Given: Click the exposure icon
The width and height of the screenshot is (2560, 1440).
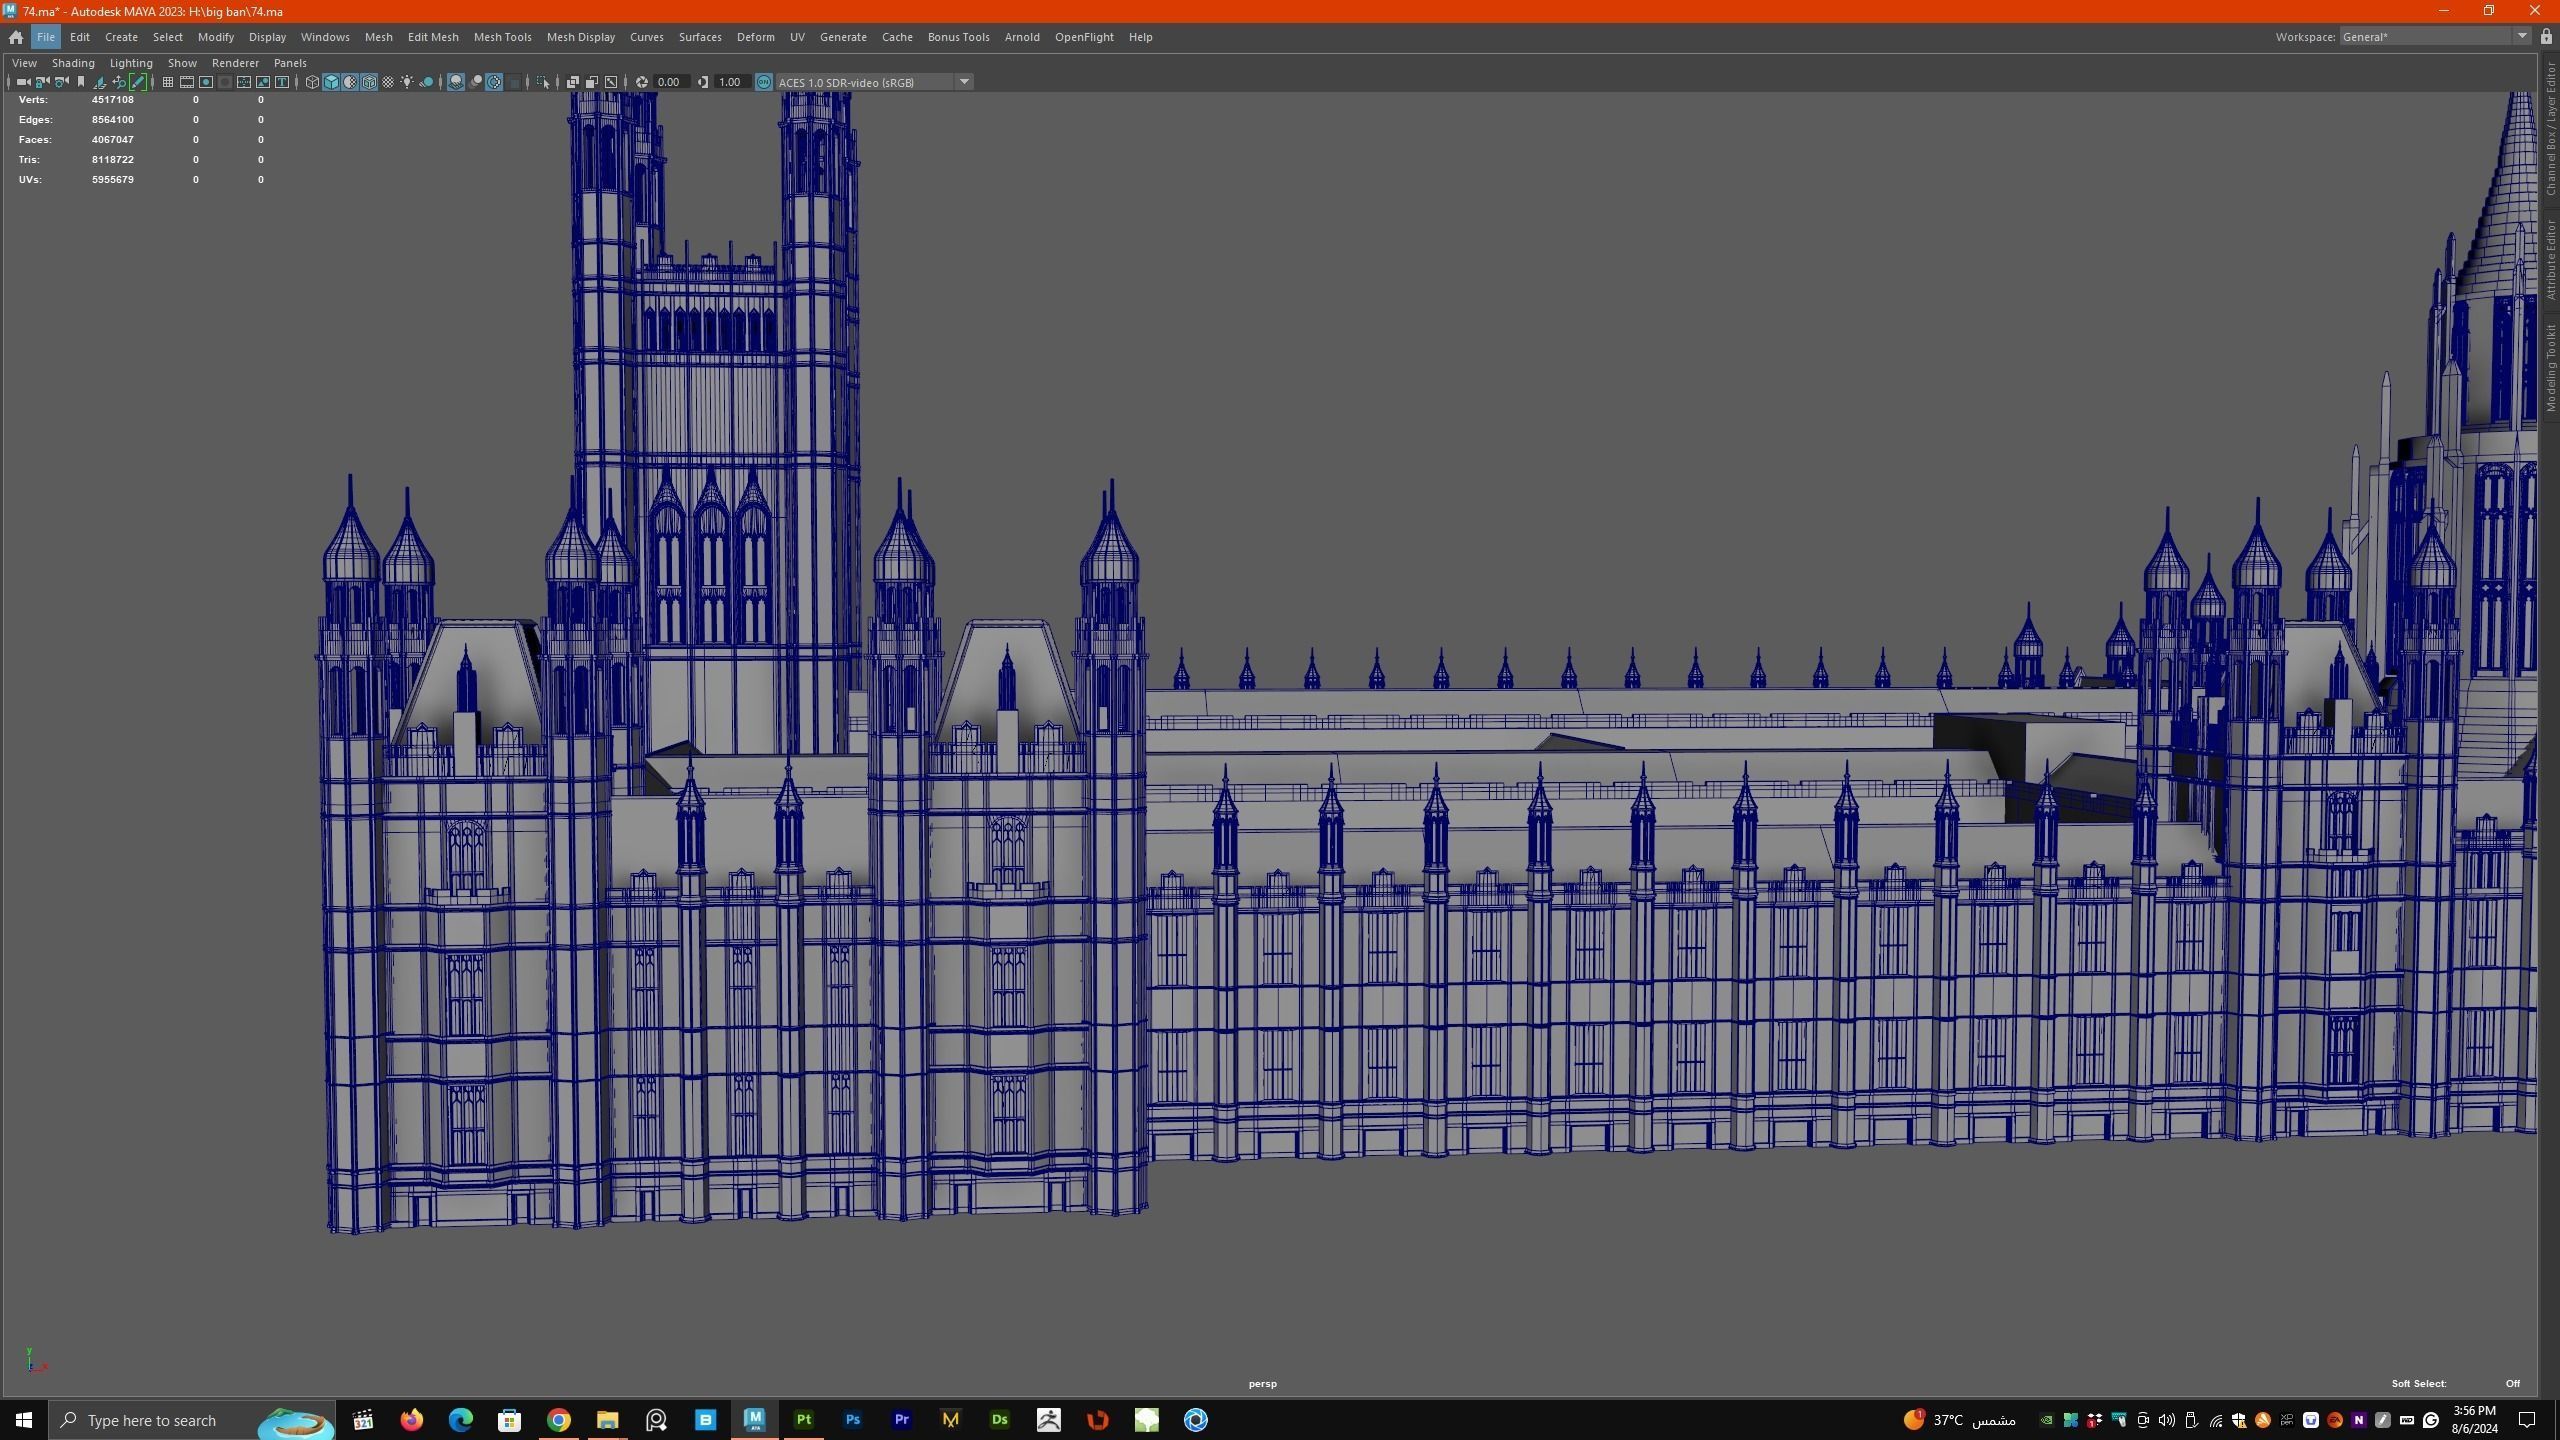Looking at the screenshot, I should pyautogui.click(x=642, y=82).
